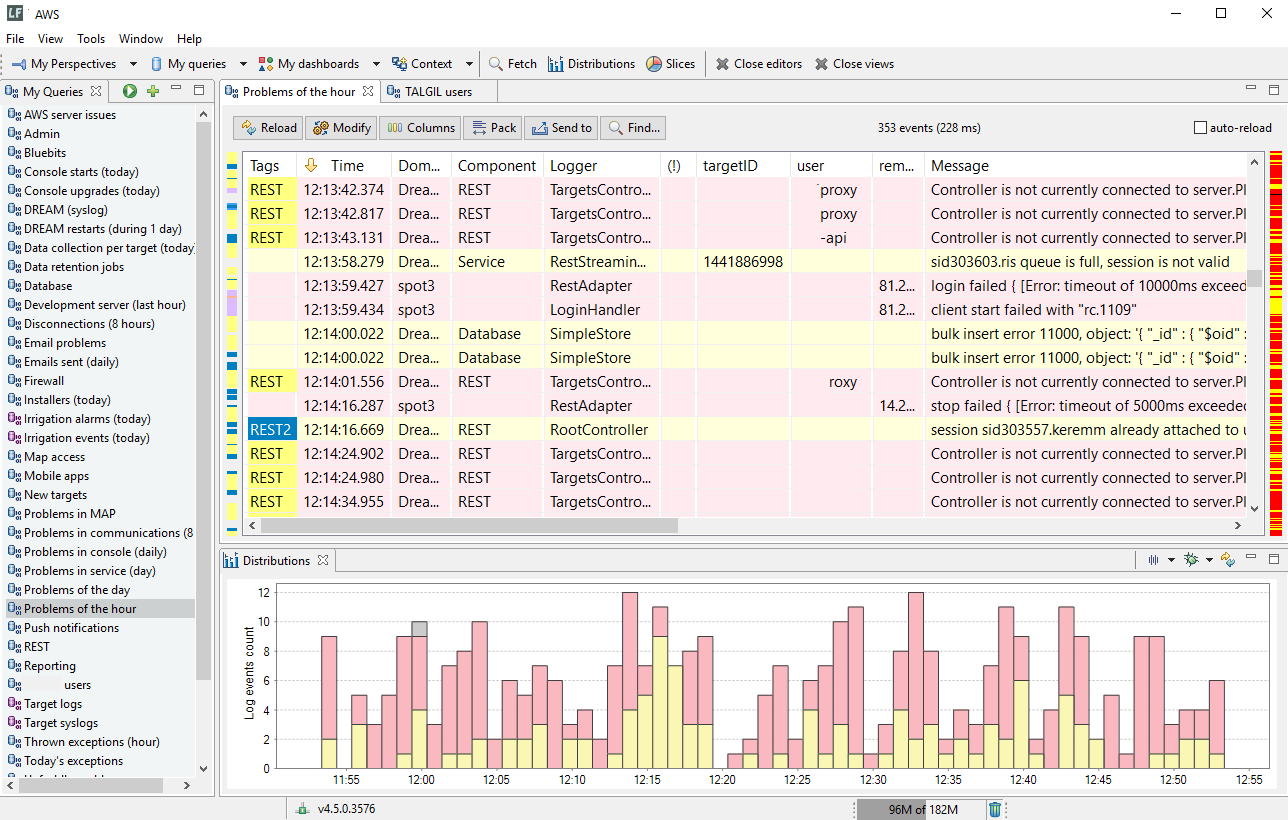The height and width of the screenshot is (820, 1288).
Task: Close all editors from toolbar
Action: pos(758,64)
